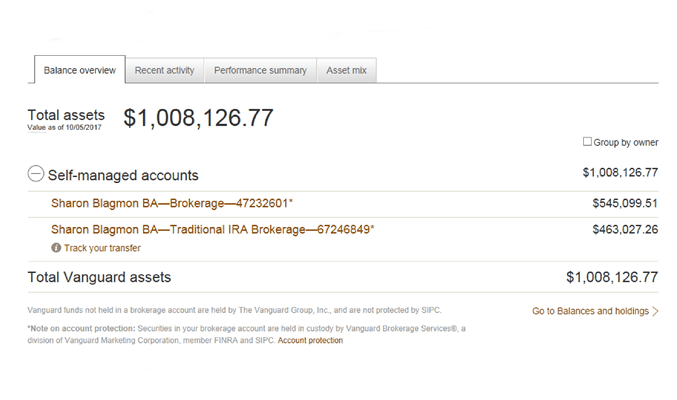Switch to the Recent activity tab
Image resolution: width=677 pixels, height=400 pixels.
tap(164, 71)
